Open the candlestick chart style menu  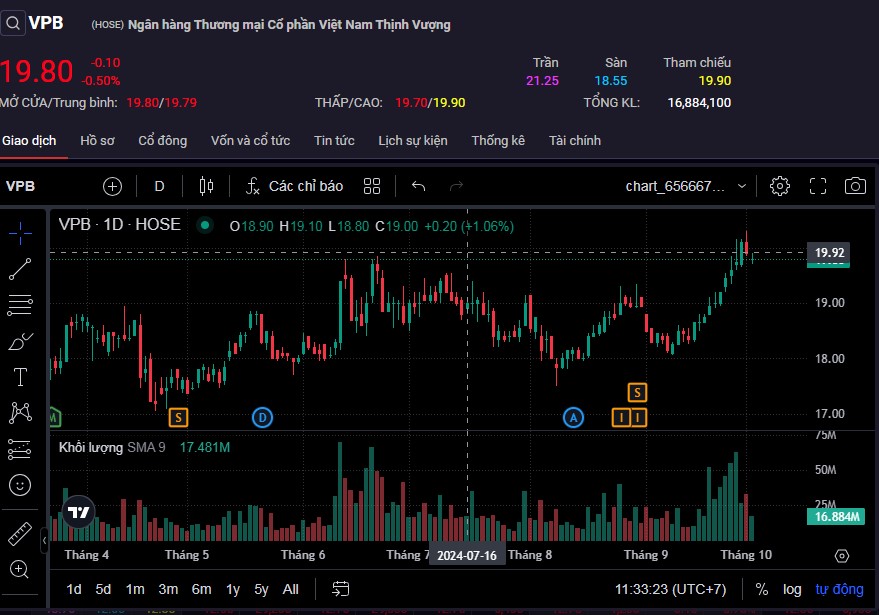(207, 186)
